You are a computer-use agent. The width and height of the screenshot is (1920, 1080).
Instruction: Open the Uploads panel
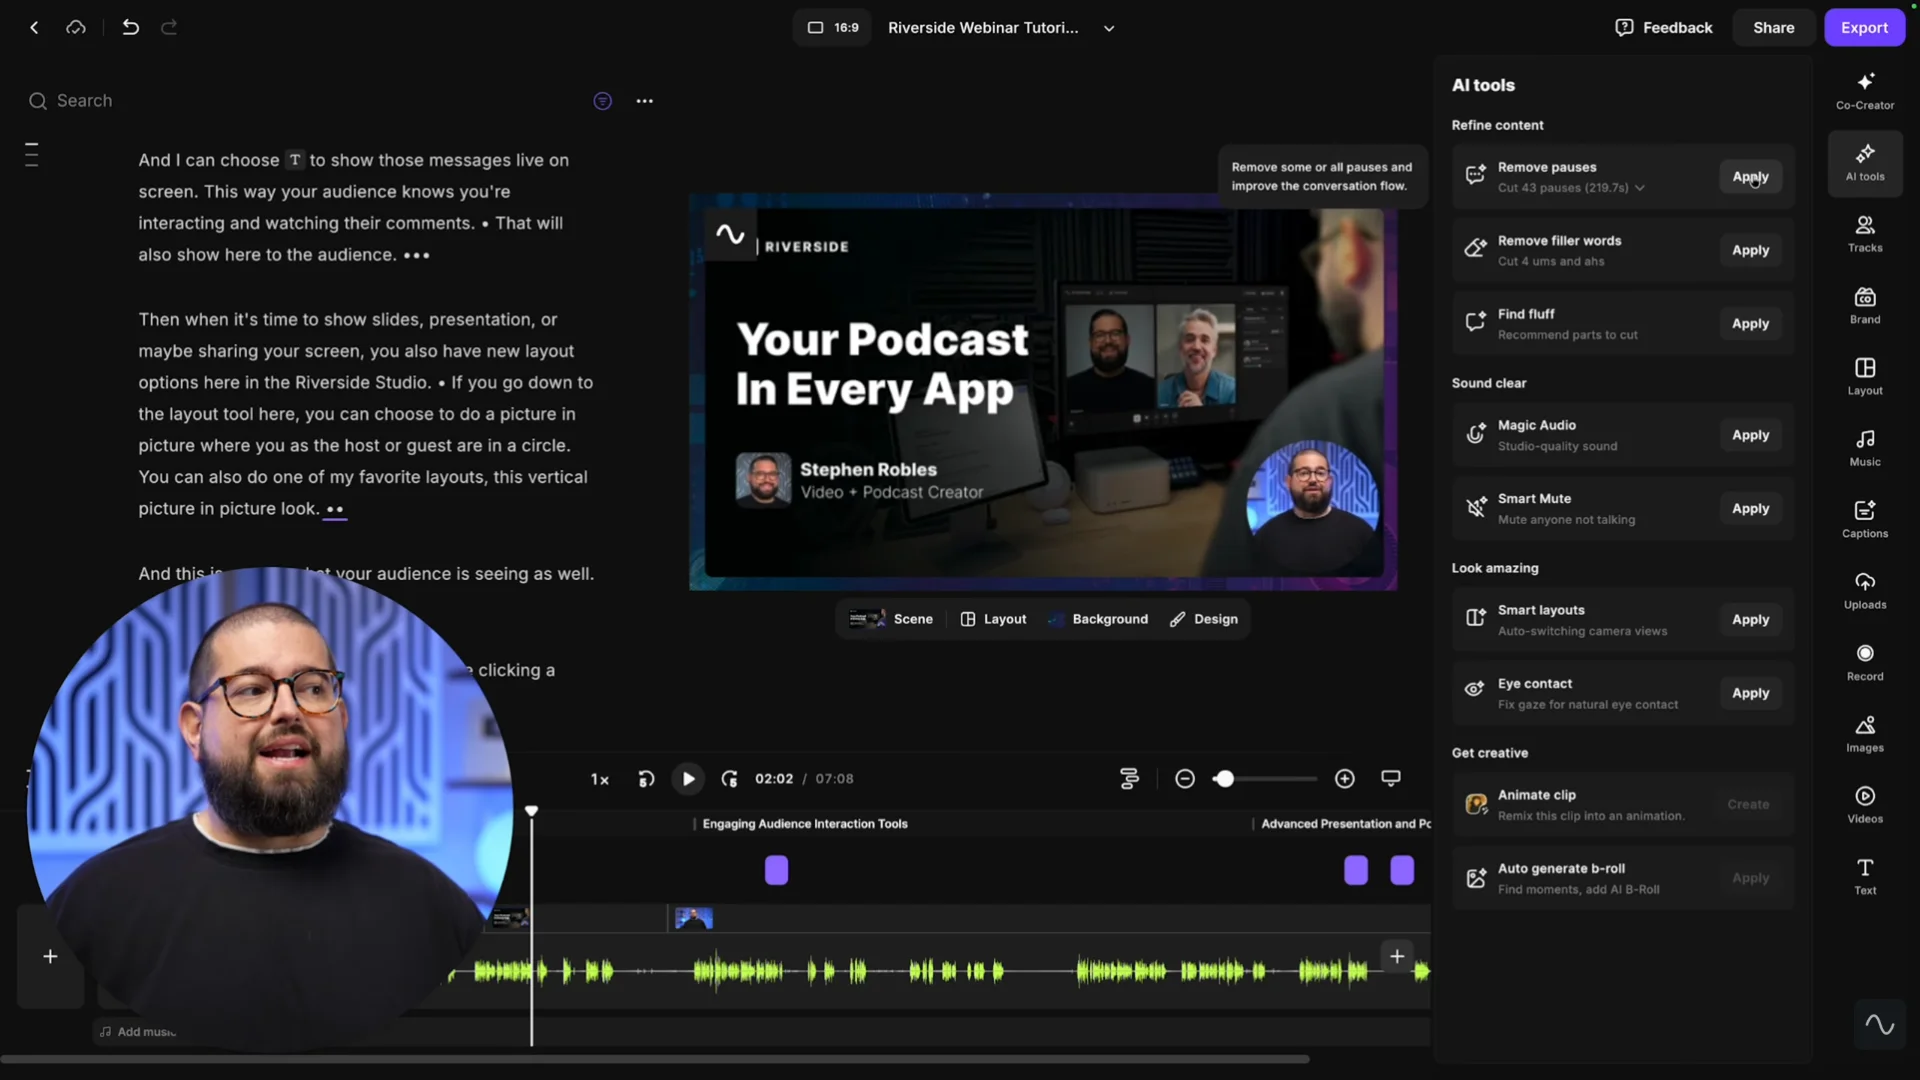tap(1864, 590)
